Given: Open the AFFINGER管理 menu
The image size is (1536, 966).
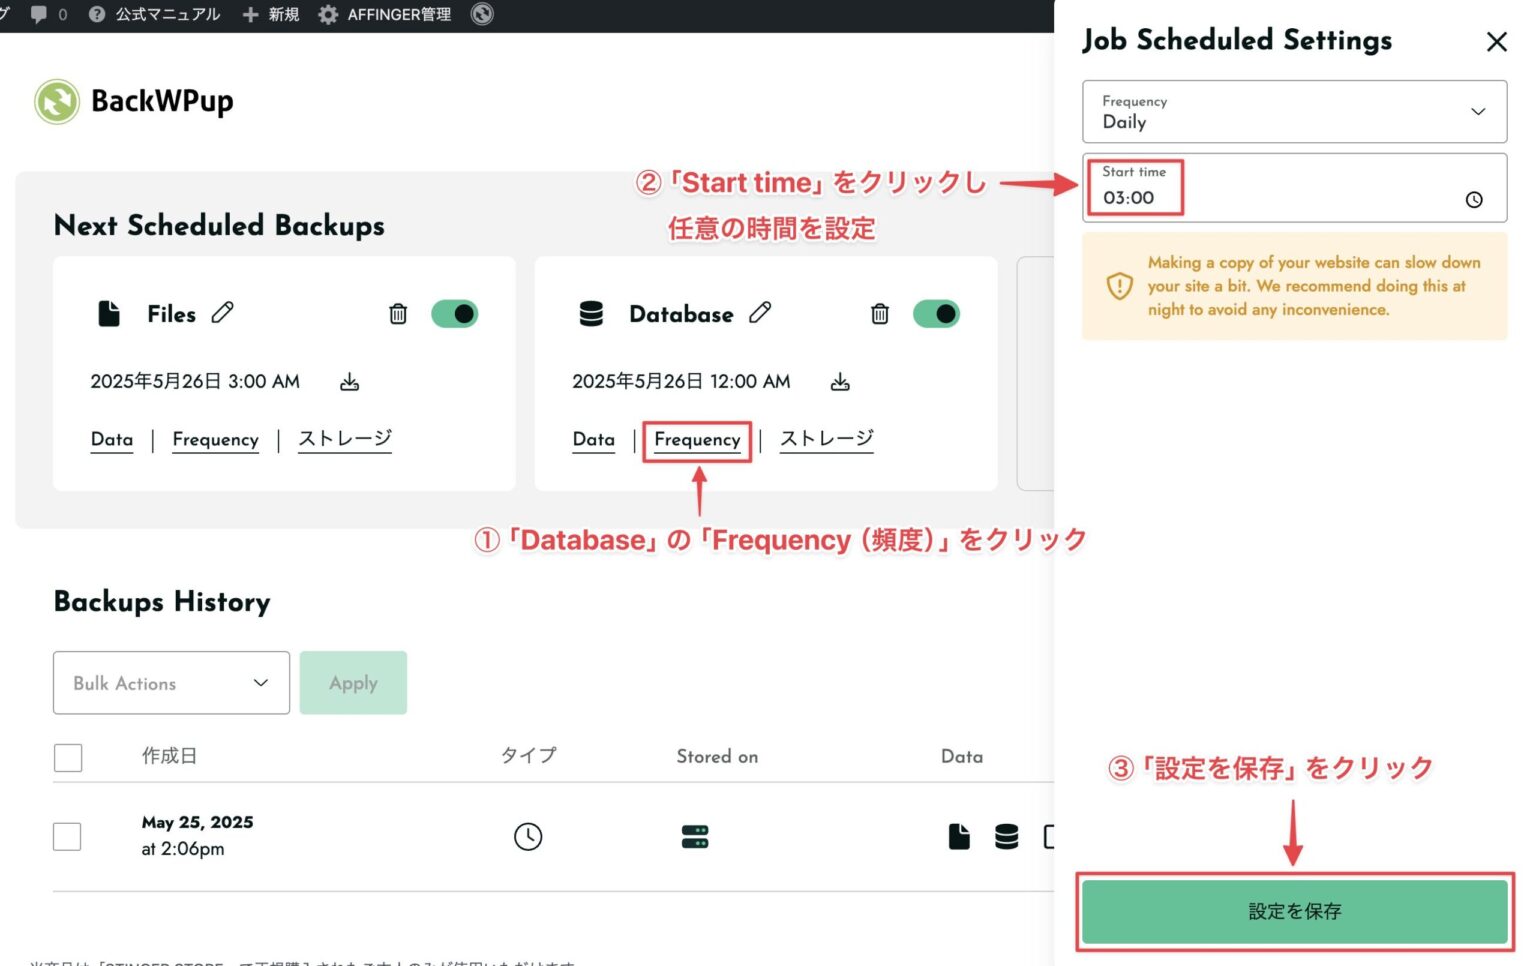Looking at the screenshot, I should [x=384, y=14].
